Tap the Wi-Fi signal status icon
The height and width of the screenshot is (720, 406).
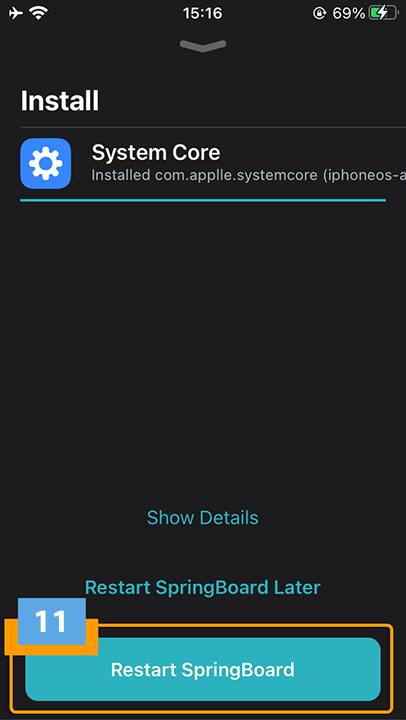tap(39, 13)
